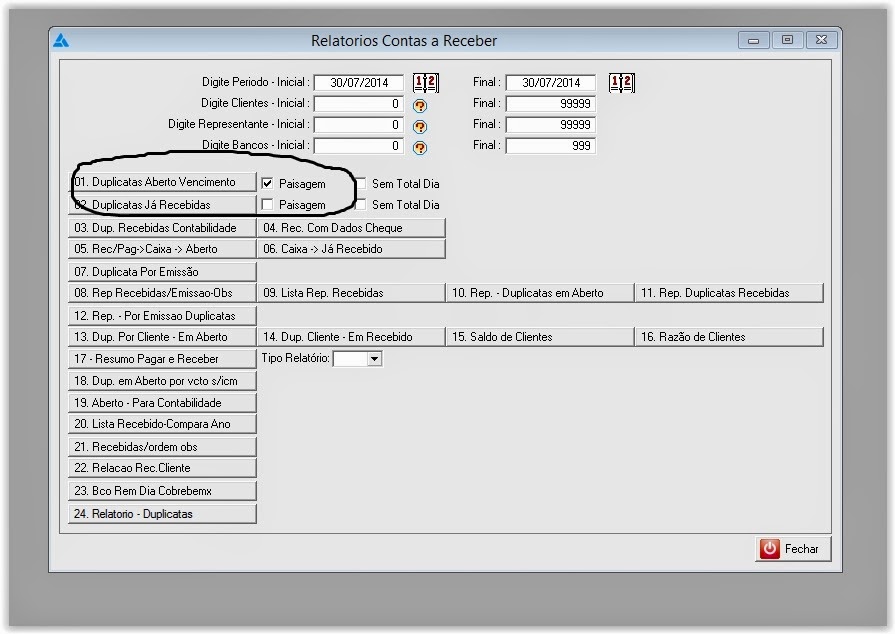This screenshot has height=634, width=895.
Task: Select the Bancos Final field 999
Action: pos(551,146)
